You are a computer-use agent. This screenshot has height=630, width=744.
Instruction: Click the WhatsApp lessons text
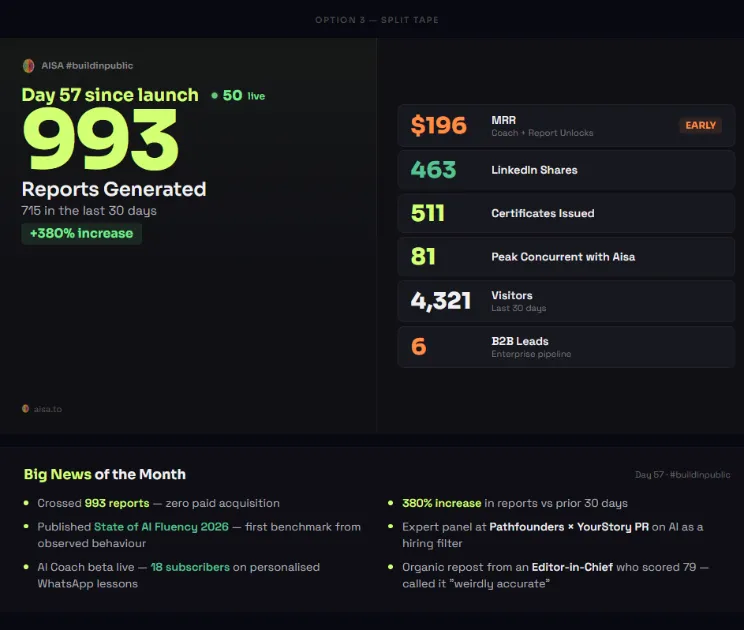coord(88,584)
